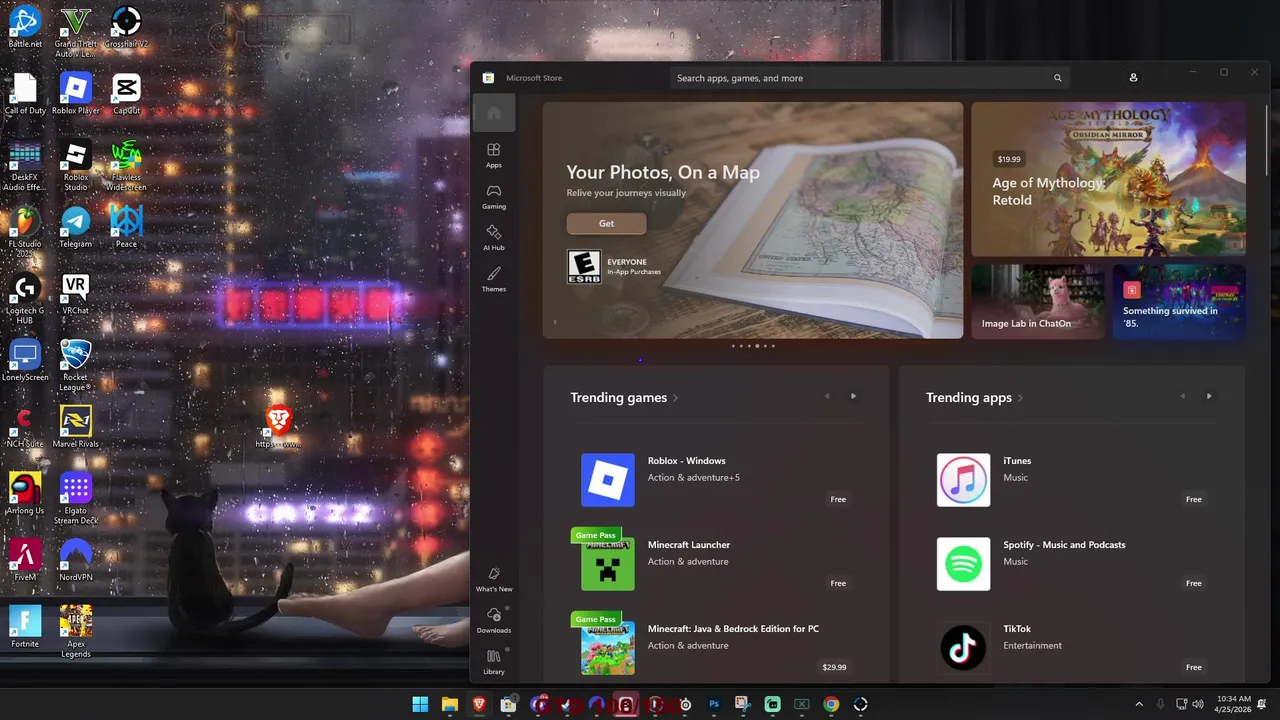Screen dimensions: 1280x720
Task: Show previous Trending apps items
Action: tap(1182, 397)
